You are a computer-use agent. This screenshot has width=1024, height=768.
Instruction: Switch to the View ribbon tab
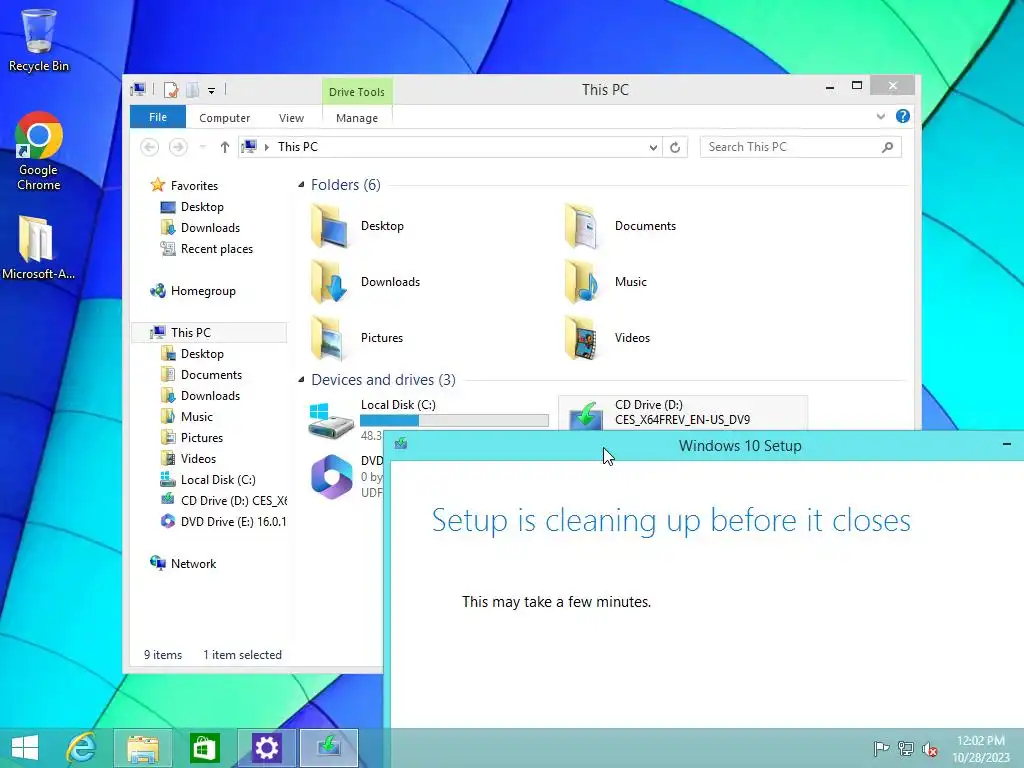pyautogui.click(x=291, y=118)
